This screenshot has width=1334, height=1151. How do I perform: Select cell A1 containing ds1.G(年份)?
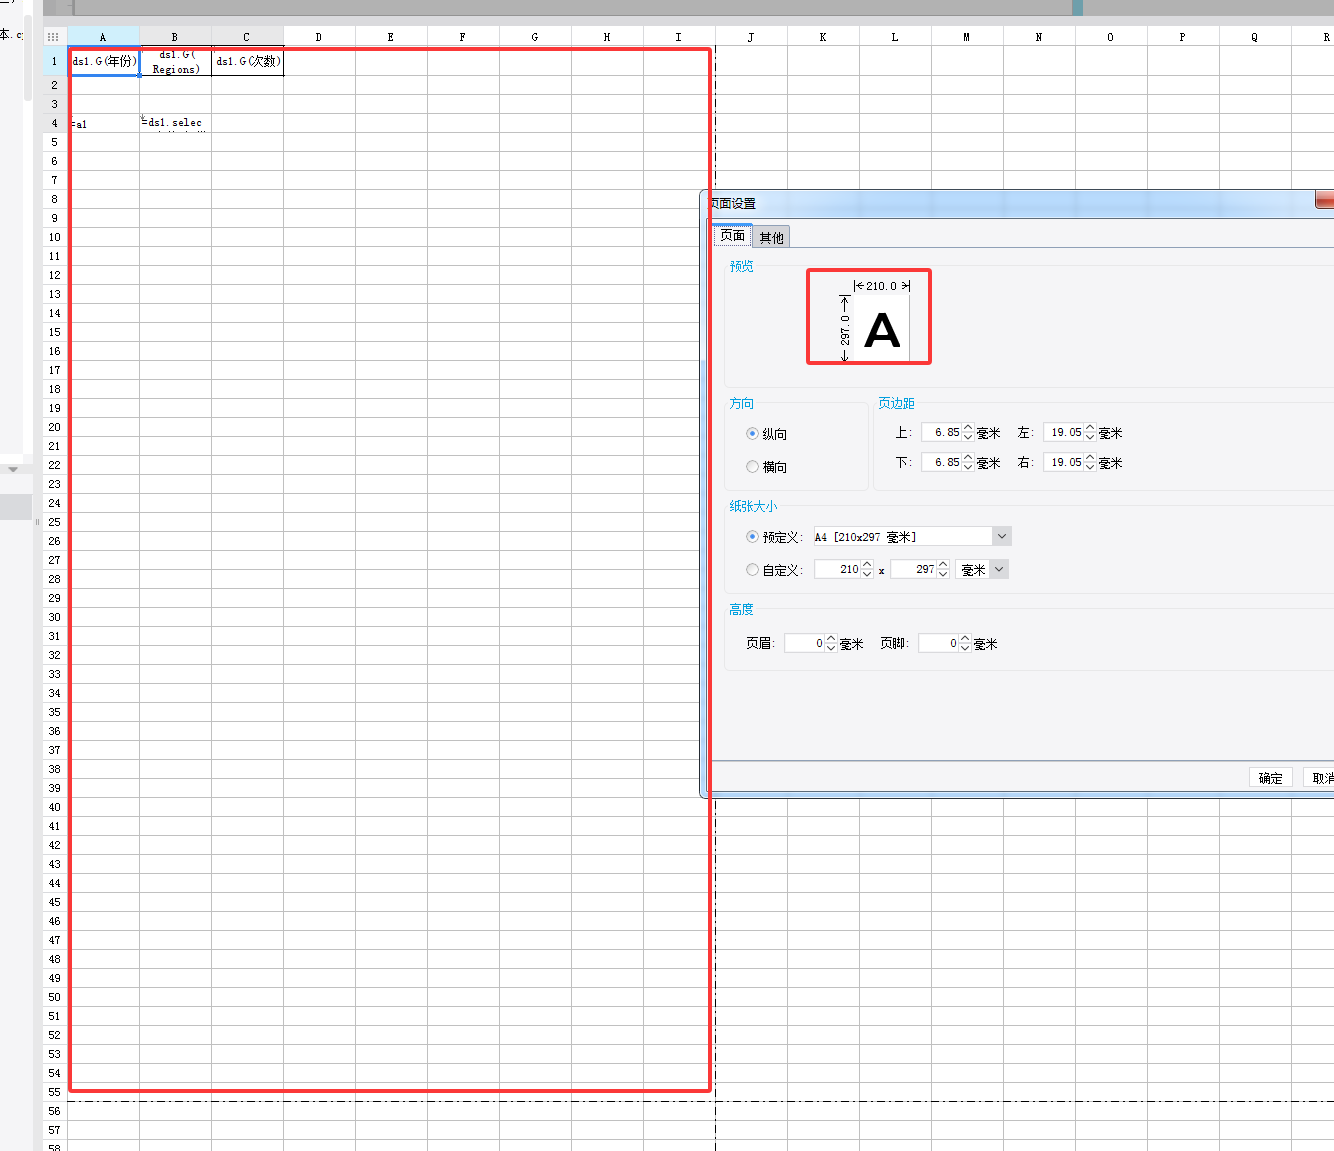pyautogui.click(x=103, y=61)
